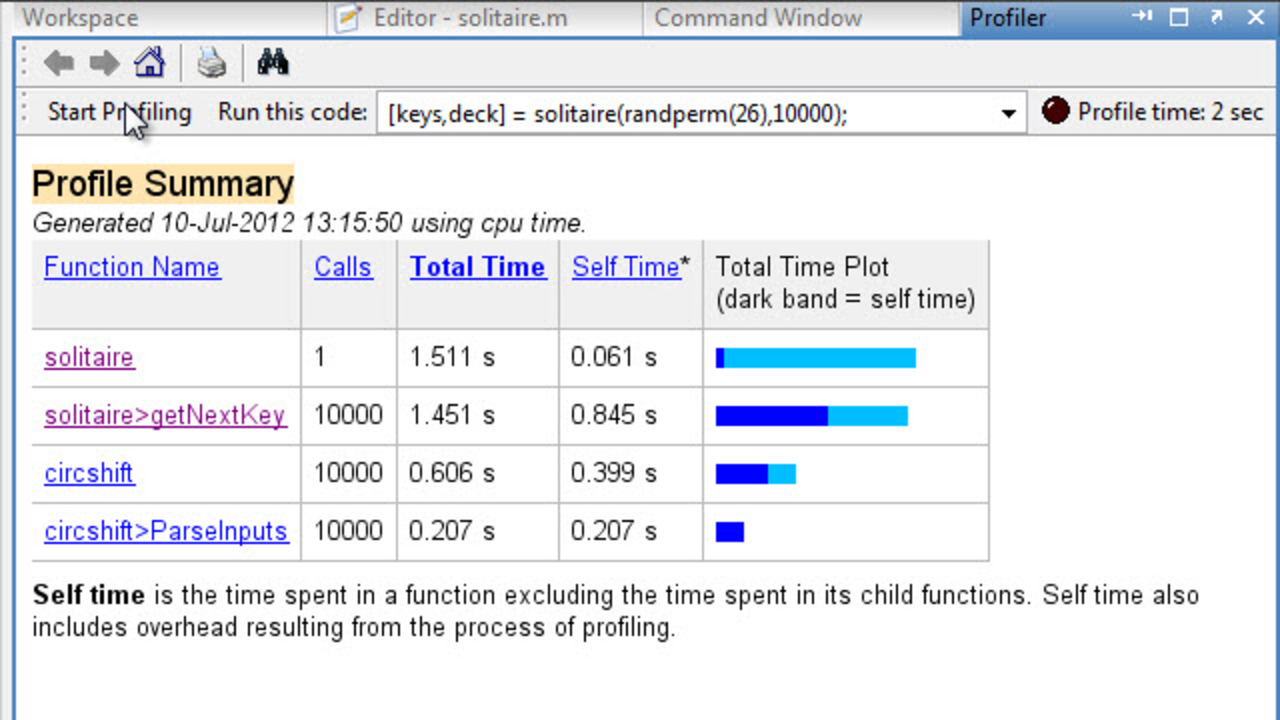This screenshot has width=1280, height=720.
Task: Open the Editor - solitaire.m tab
Action: [458, 18]
